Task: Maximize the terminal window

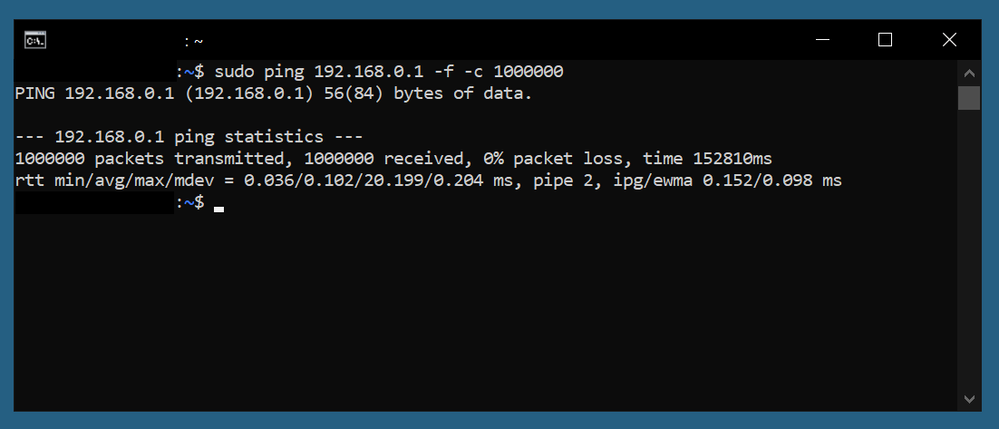Action: 885,40
